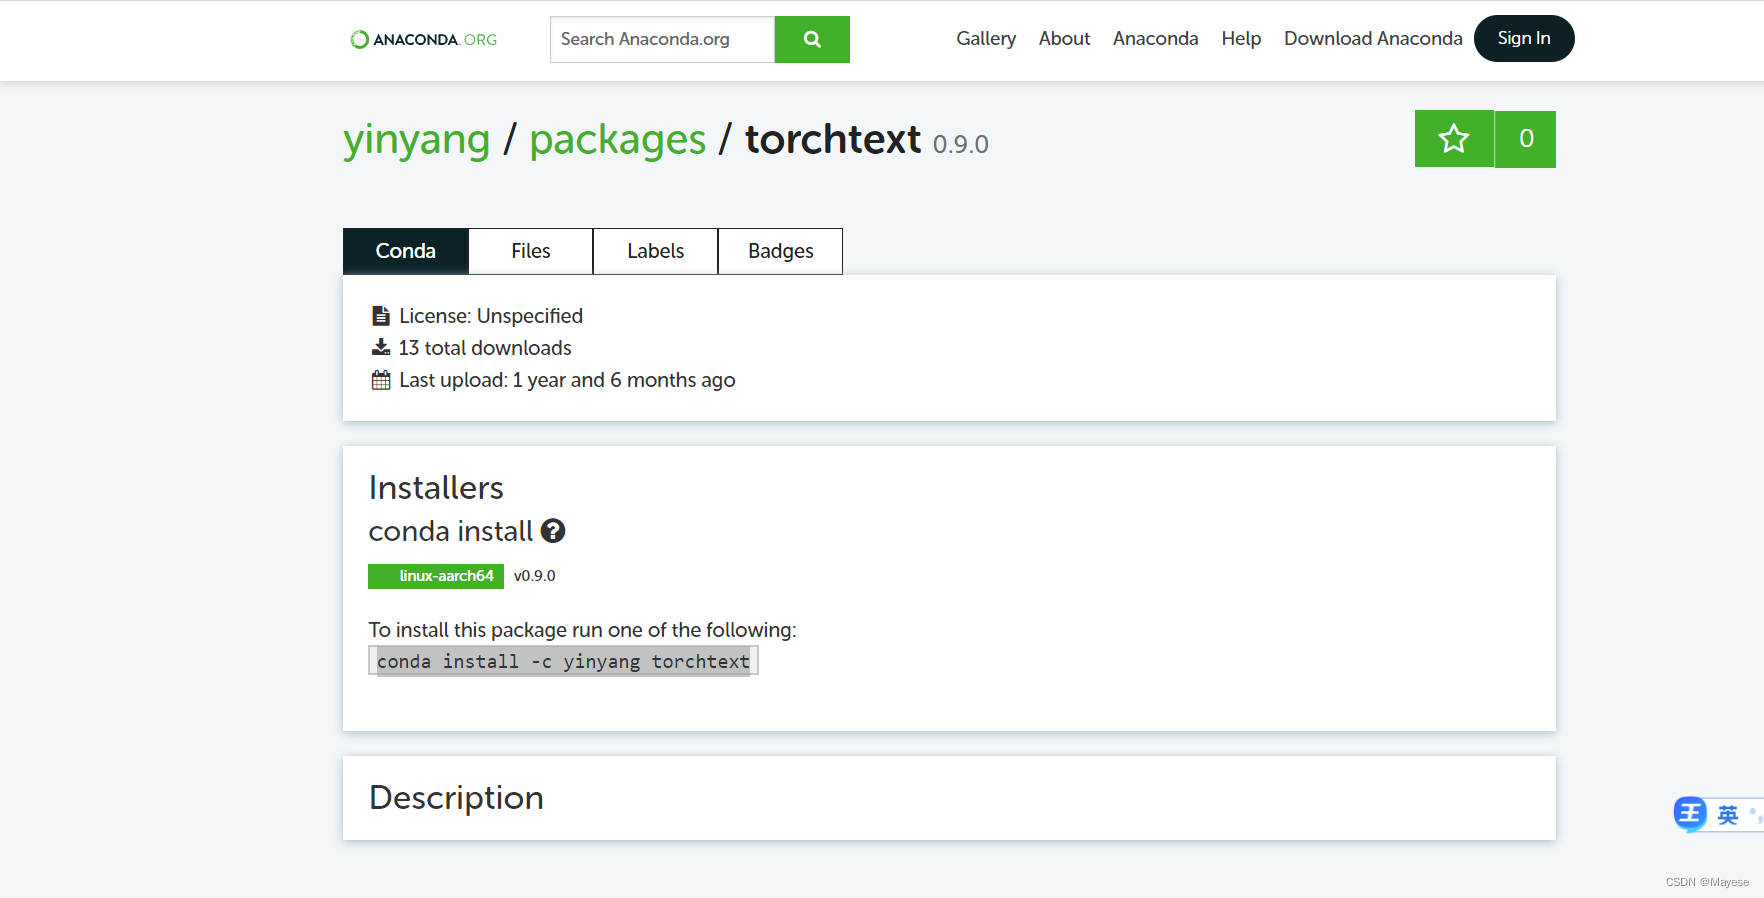Screen dimensions: 1764x898
Task: Click the v0.9.0 version label
Action: (535, 576)
